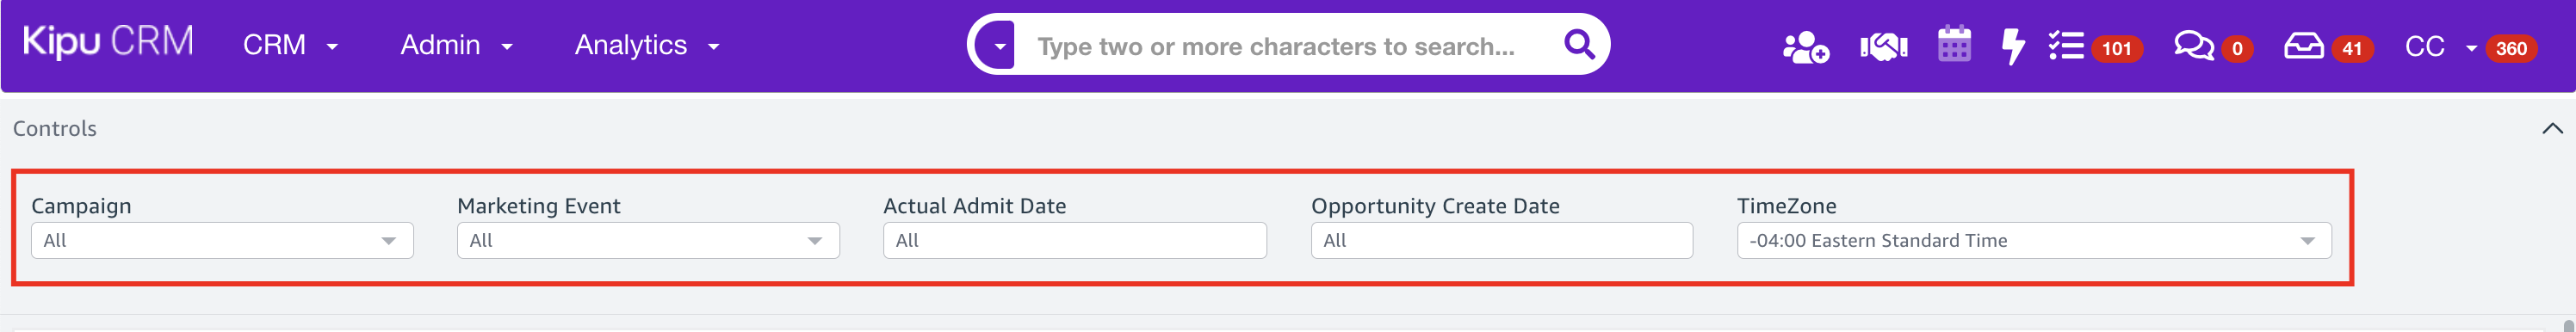The image size is (2576, 332).
Task: Collapse the Controls panel chevron
Action: pyautogui.click(x=2552, y=128)
